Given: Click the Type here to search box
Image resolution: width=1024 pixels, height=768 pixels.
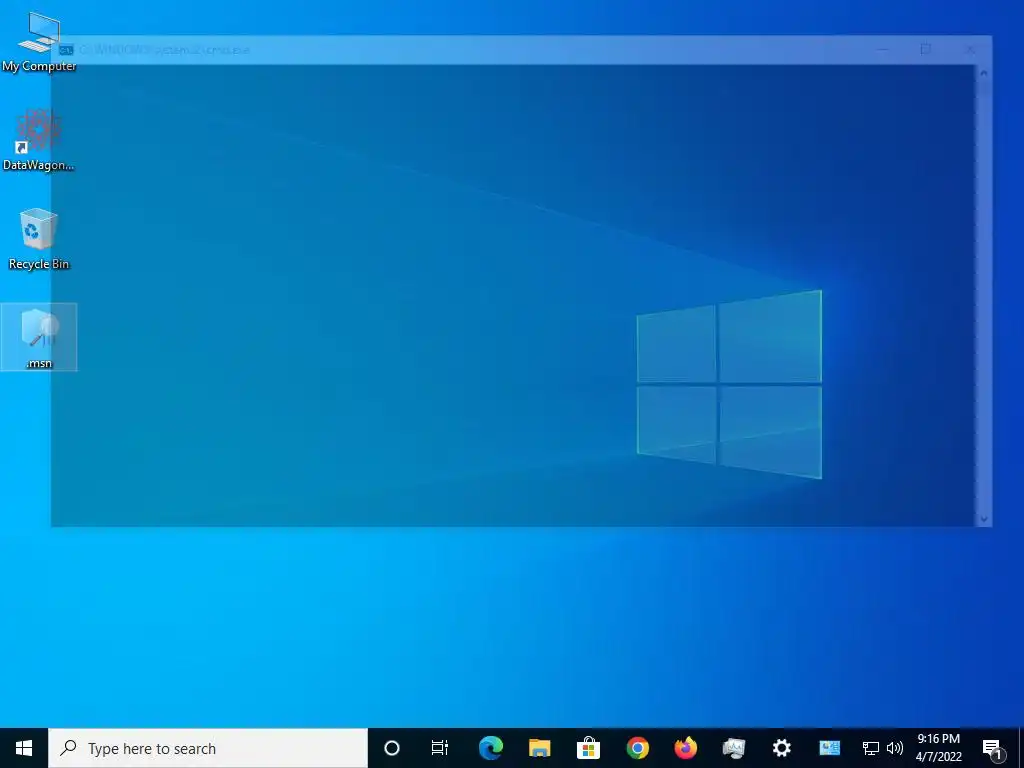Looking at the screenshot, I should tap(208, 748).
